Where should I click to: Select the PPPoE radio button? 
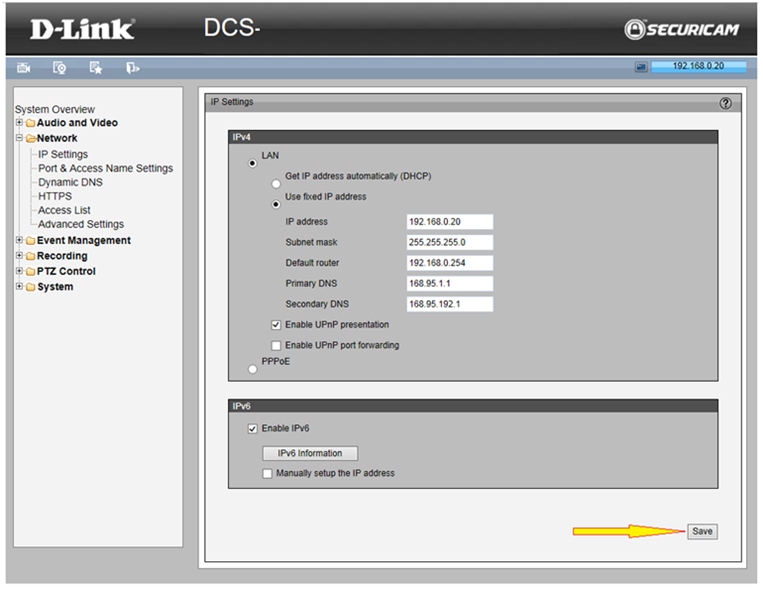point(252,370)
